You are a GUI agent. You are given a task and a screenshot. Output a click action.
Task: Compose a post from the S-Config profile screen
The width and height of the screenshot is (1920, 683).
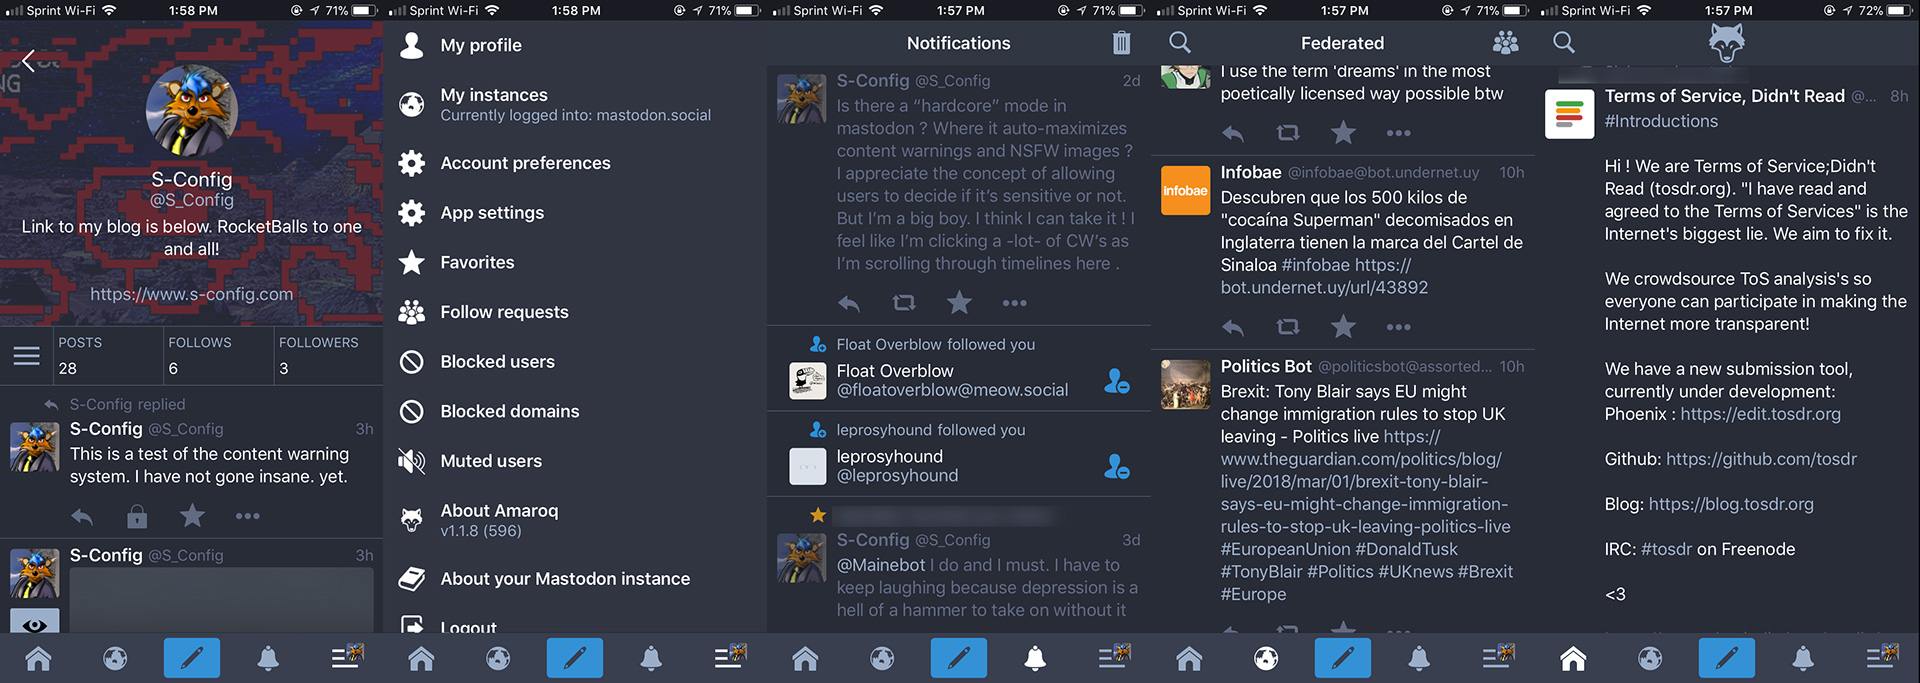192,658
